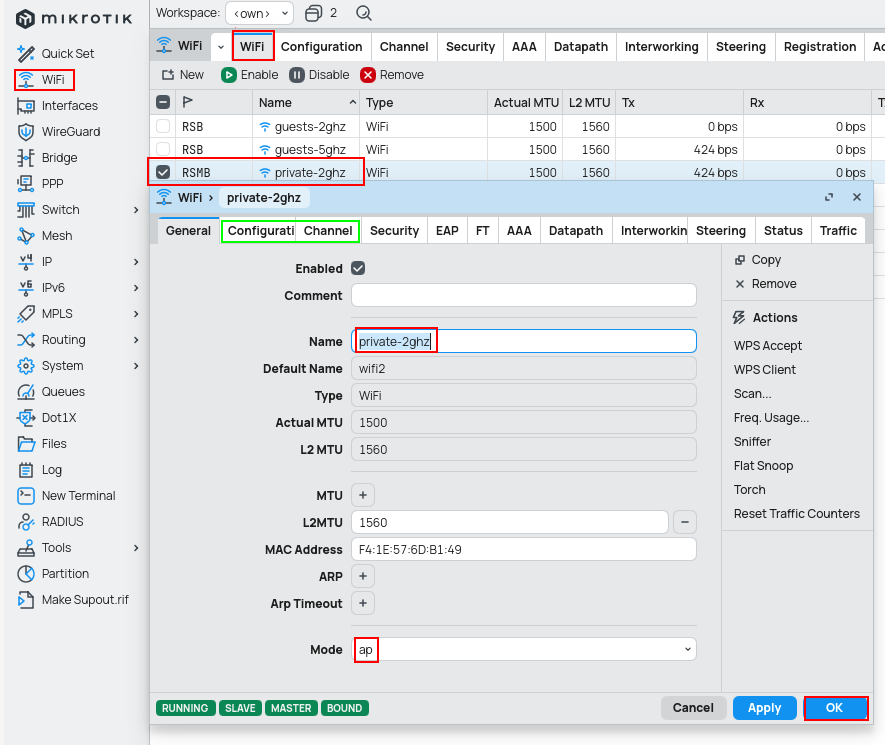Open the Workspace dropdown
885x745 pixels.
click(x=260, y=13)
